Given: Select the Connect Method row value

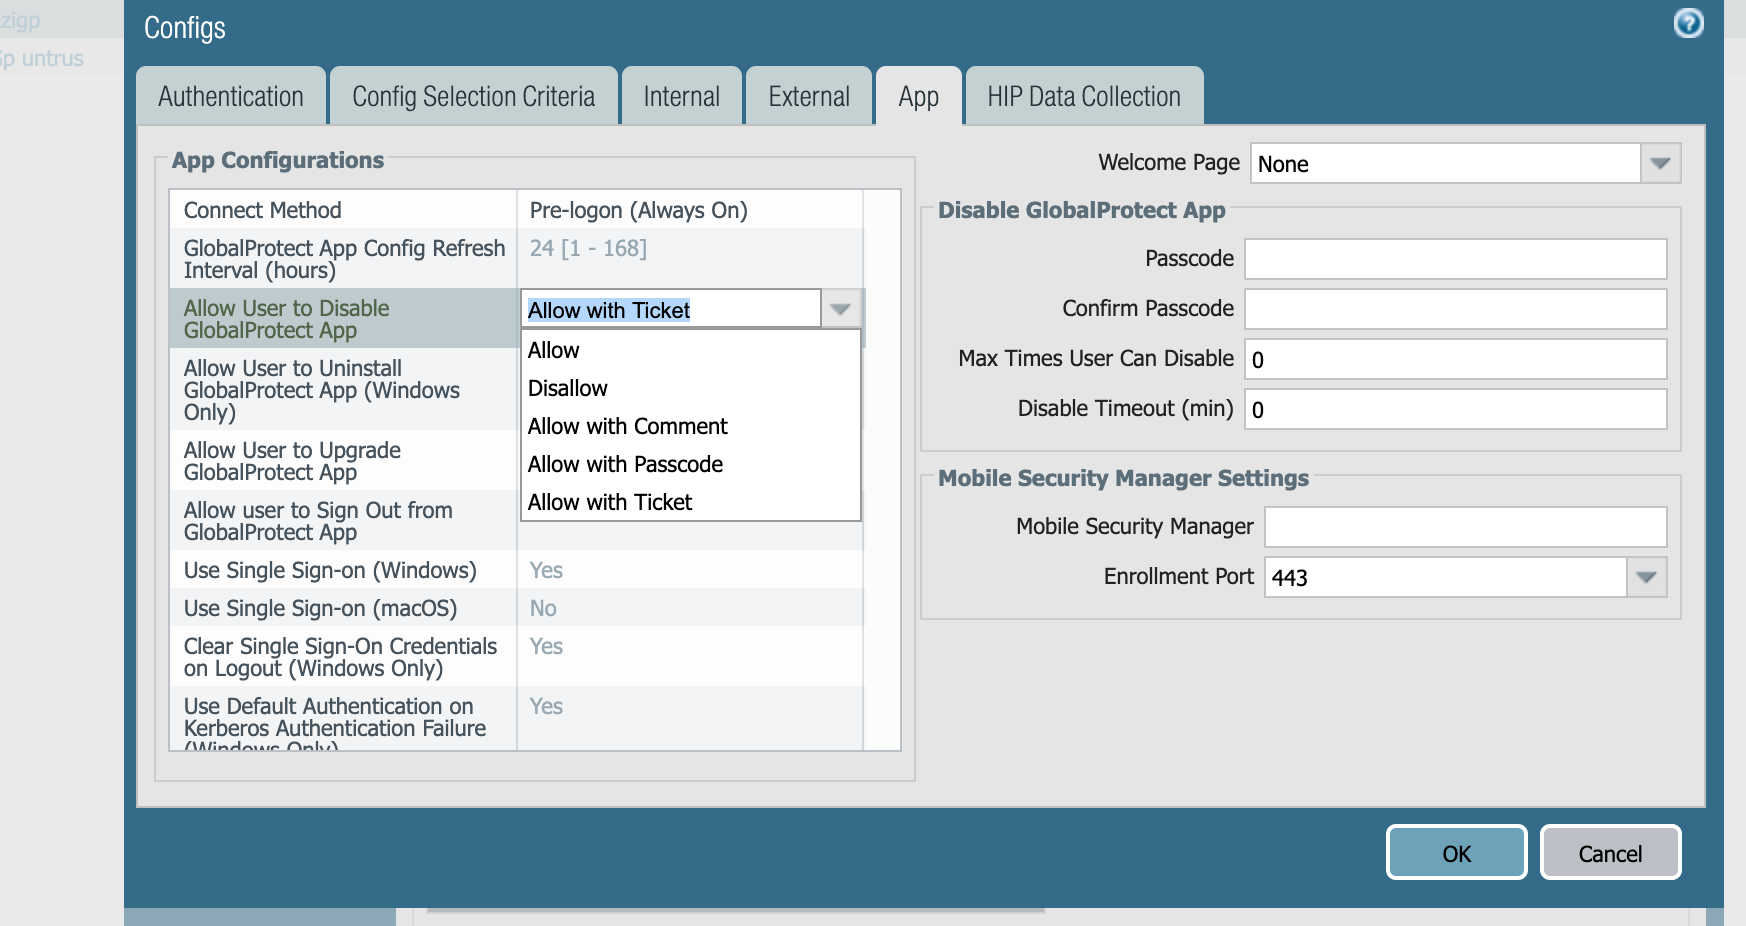Looking at the screenshot, I should point(689,210).
